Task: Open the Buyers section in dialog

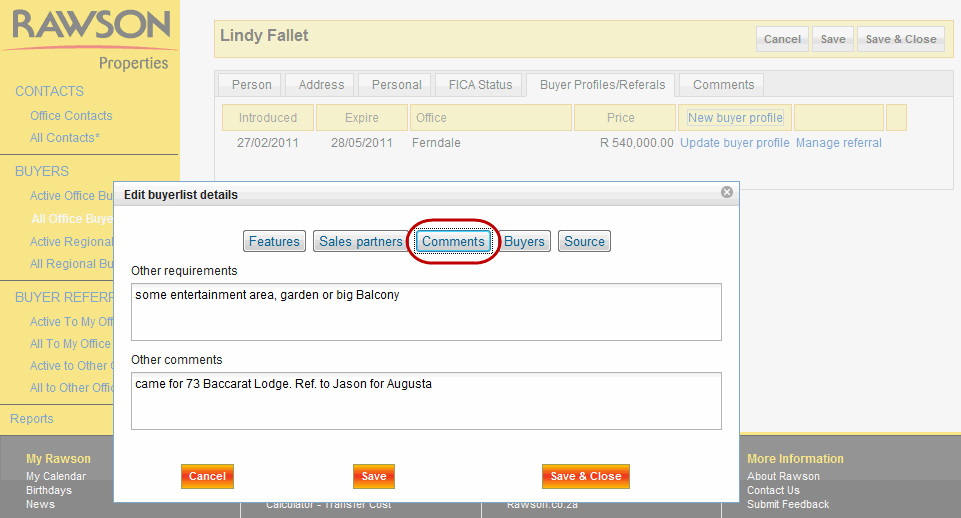Action: [x=524, y=241]
